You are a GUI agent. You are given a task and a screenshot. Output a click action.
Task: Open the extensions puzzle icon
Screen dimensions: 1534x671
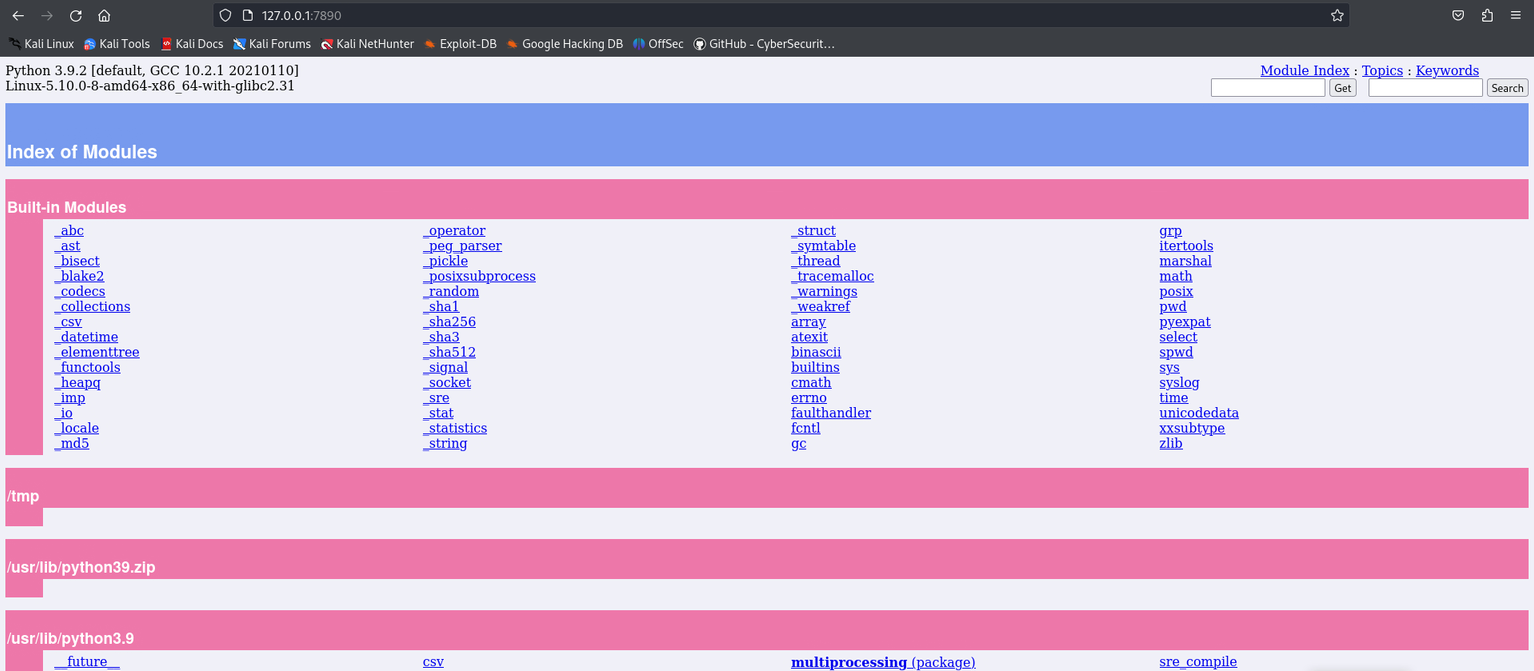tap(1487, 16)
